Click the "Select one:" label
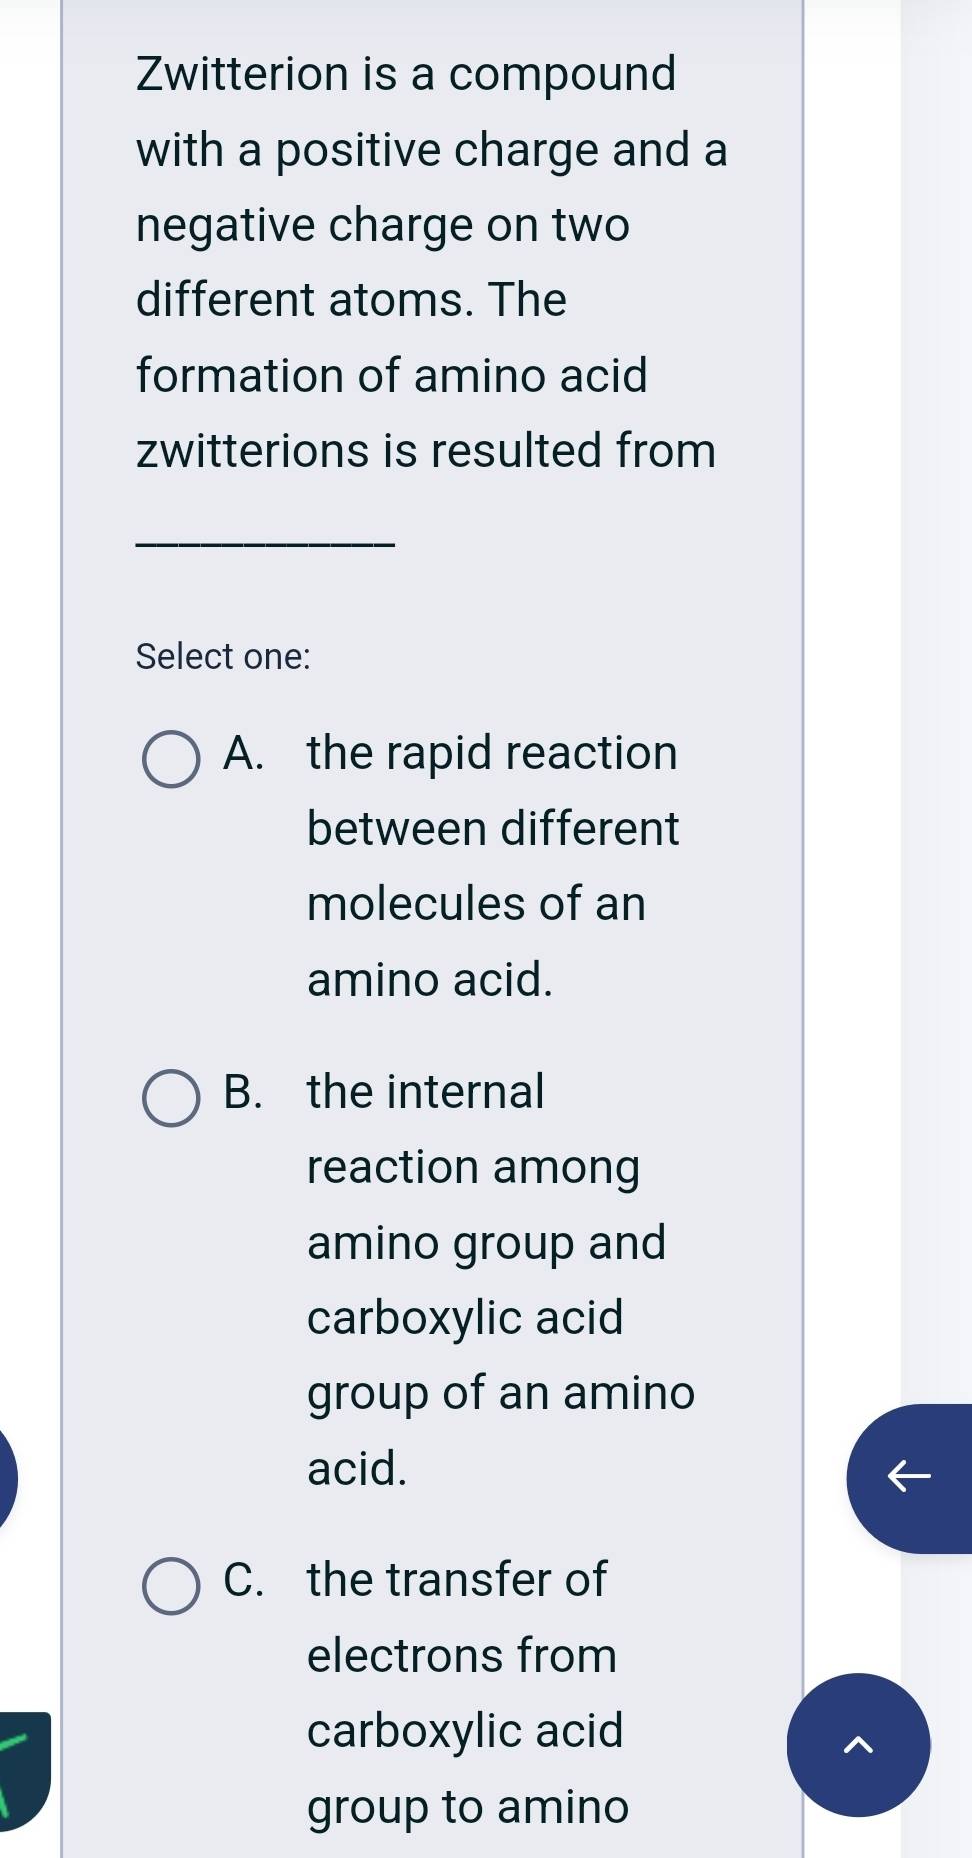The height and width of the screenshot is (1858, 972). pyautogui.click(x=223, y=657)
